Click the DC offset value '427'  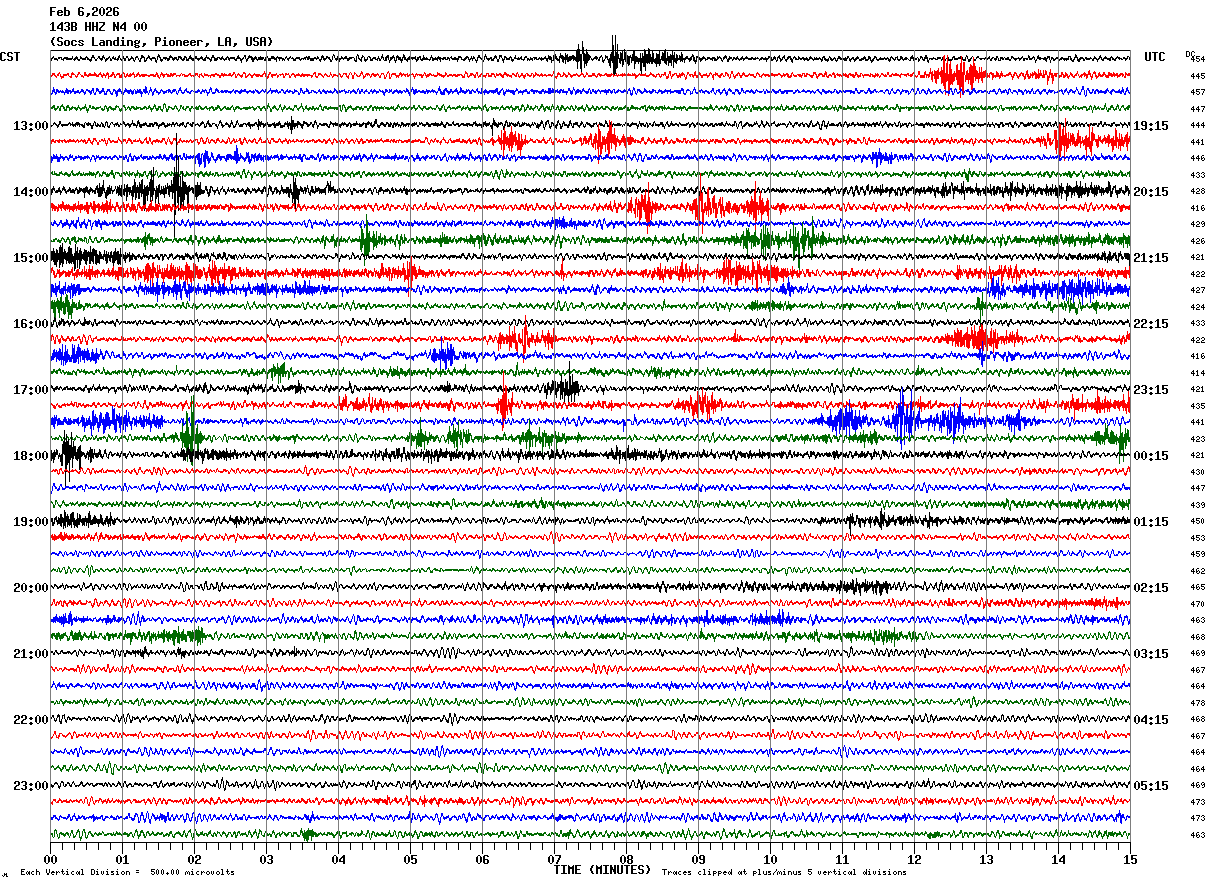(x=1197, y=290)
